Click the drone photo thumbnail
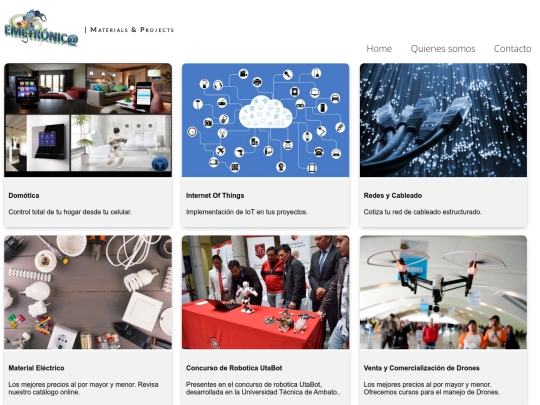 coord(443,292)
